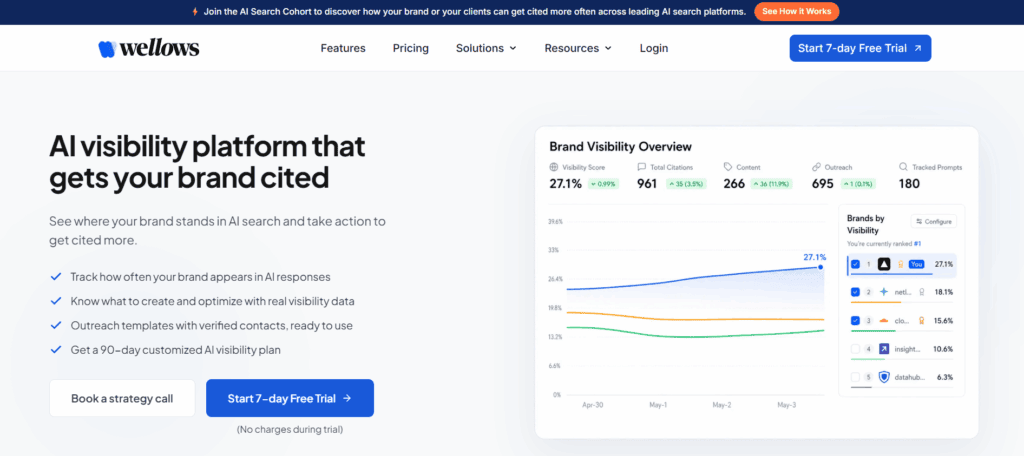Click the checkmark icon beside 'Know what to create'
The image size is (1024, 456).
(56, 301)
